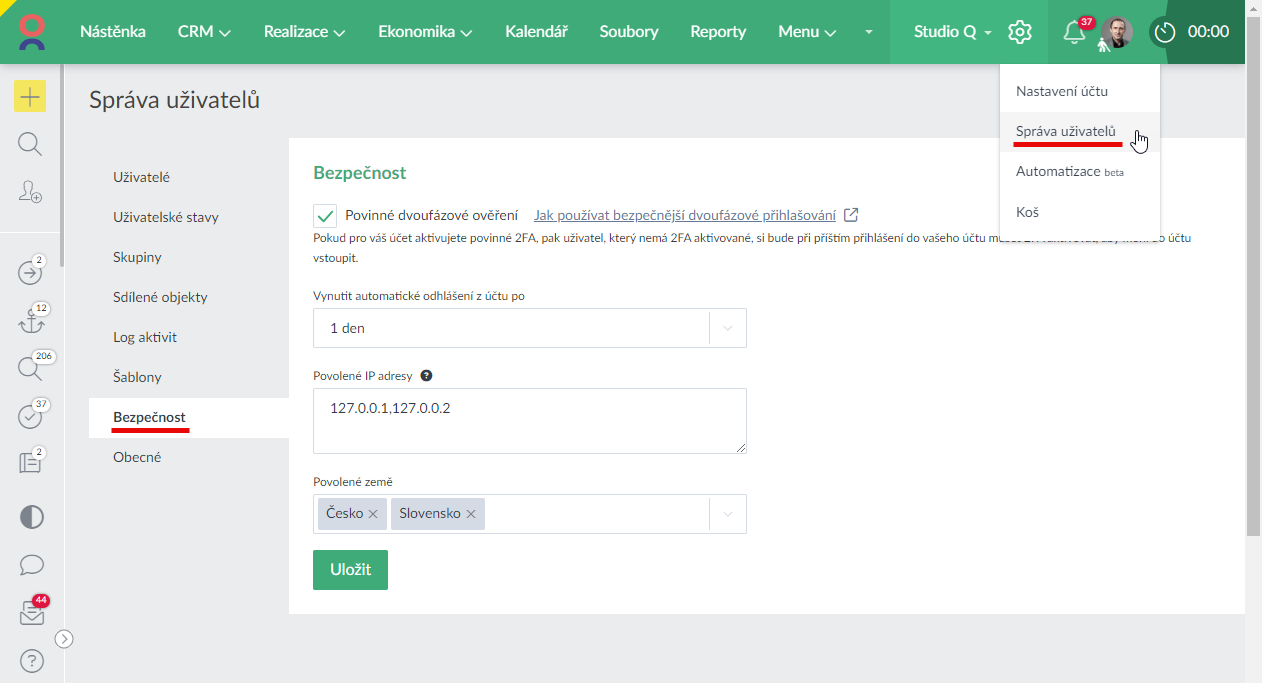Start the time tracker stopwatch icon
The width and height of the screenshot is (1262, 683).
pos(1164,32)
